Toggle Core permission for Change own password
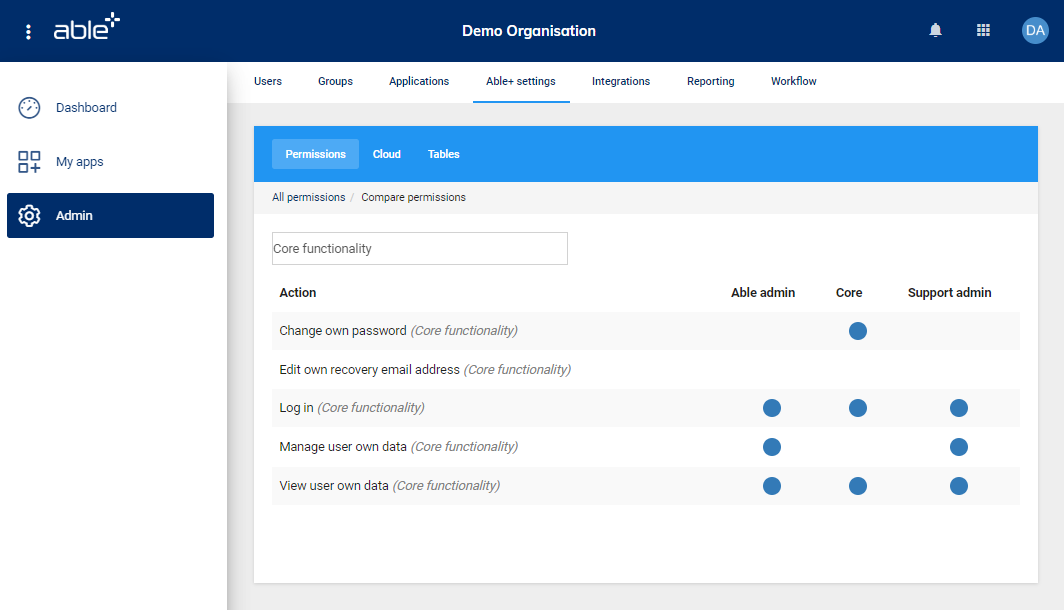The height and width of the screenshot is (610, 1064). click(x=857, y=331)
